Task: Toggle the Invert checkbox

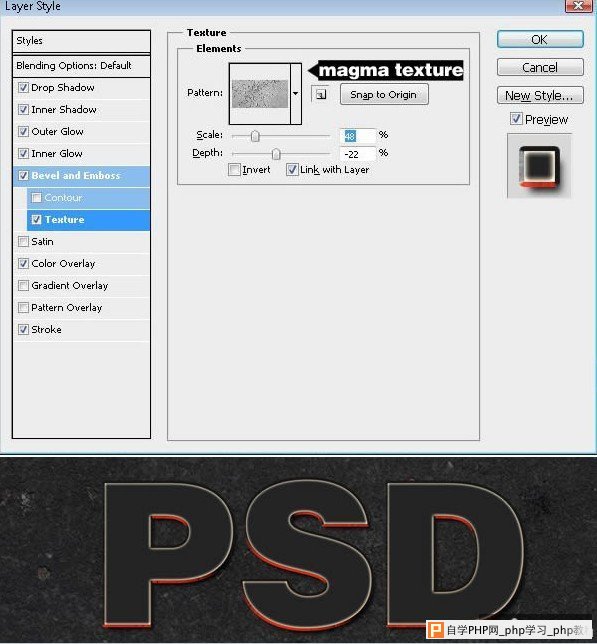Action: pyautogui.click(x=234, y=170)
